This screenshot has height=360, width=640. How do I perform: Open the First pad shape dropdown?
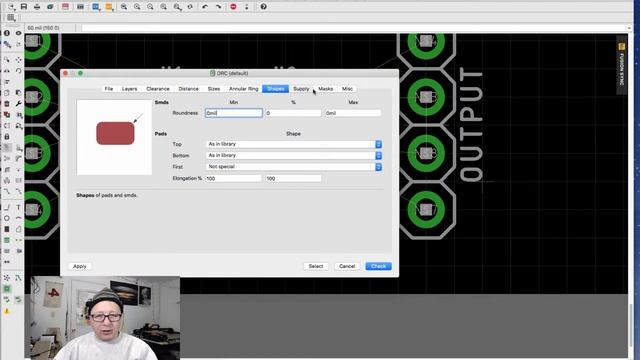[294, 167]
